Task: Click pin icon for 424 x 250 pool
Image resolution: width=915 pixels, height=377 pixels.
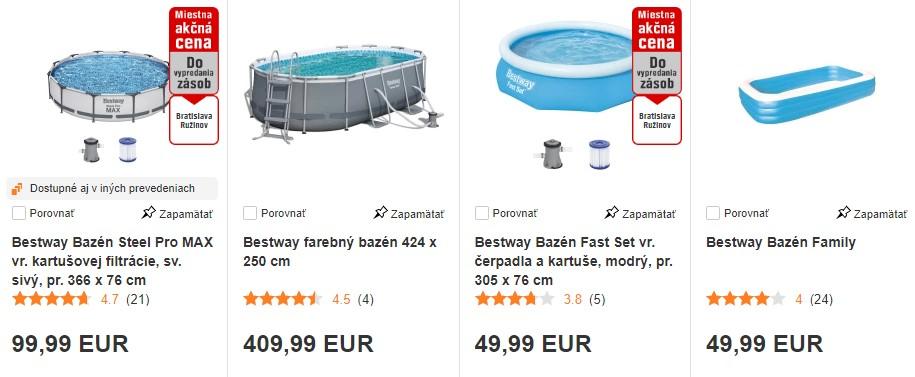Action: [x=380, y=213]
